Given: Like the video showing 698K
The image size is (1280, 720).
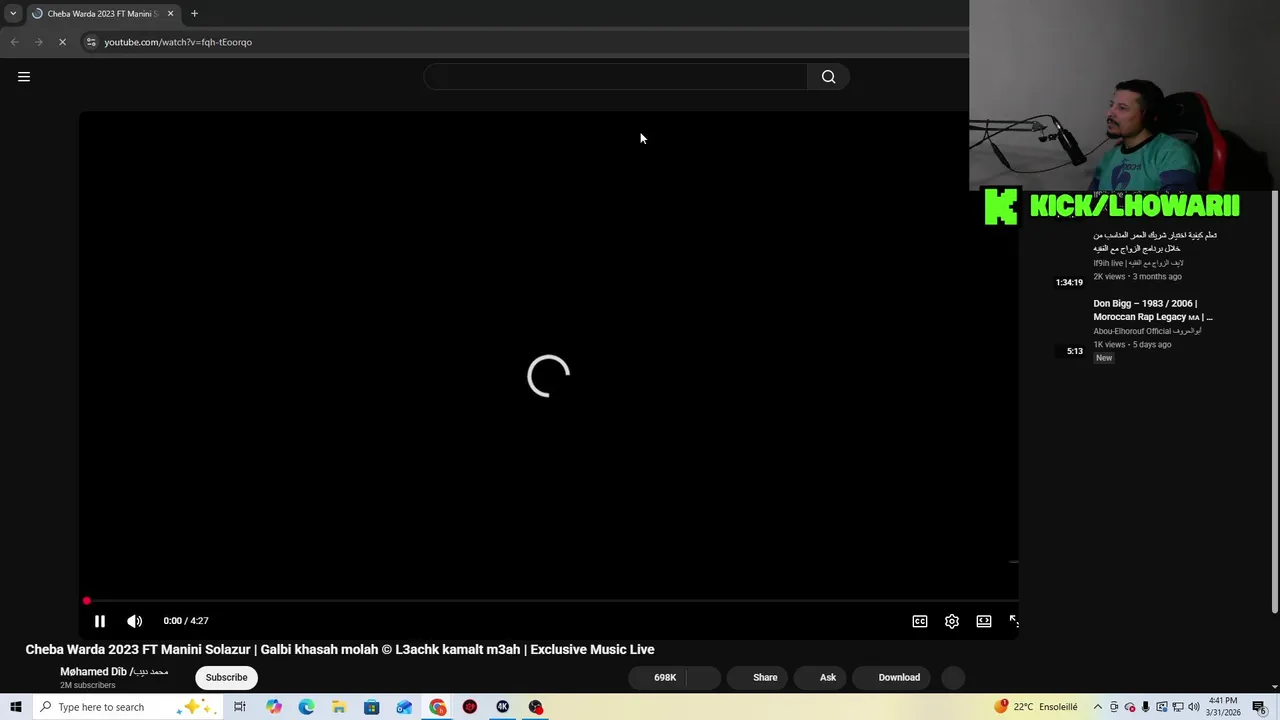Looking at the screenshot, I should [657, 677].
